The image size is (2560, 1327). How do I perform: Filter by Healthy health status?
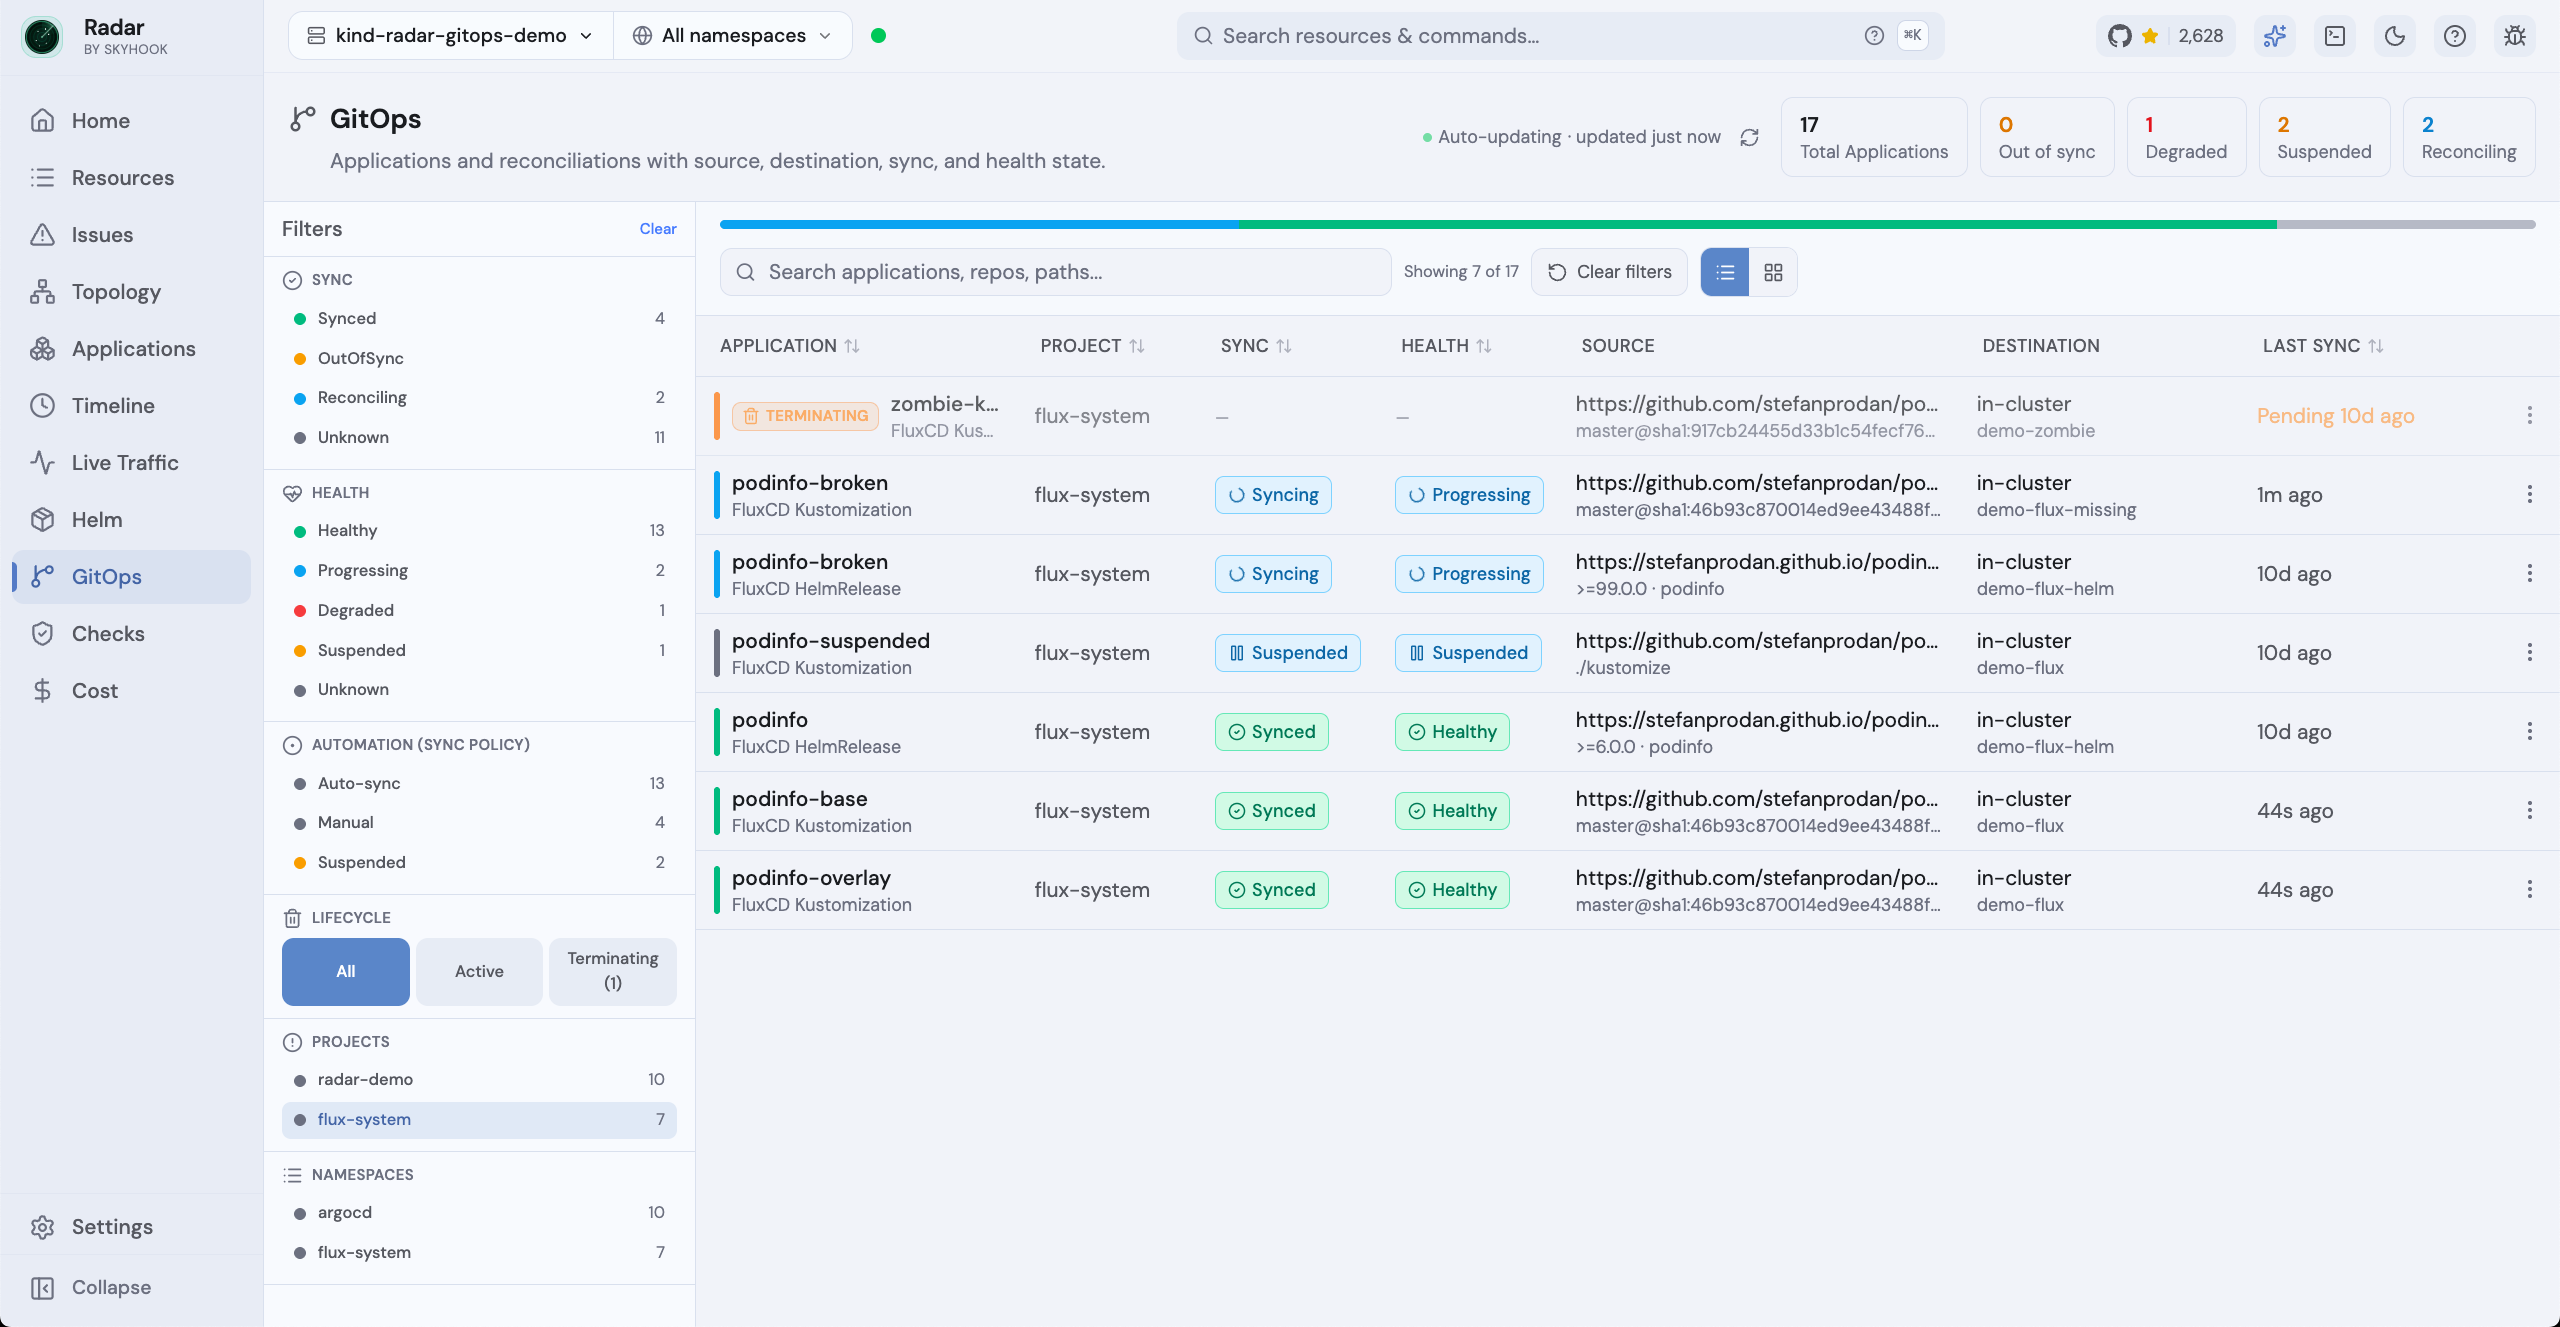pos(479,531)
